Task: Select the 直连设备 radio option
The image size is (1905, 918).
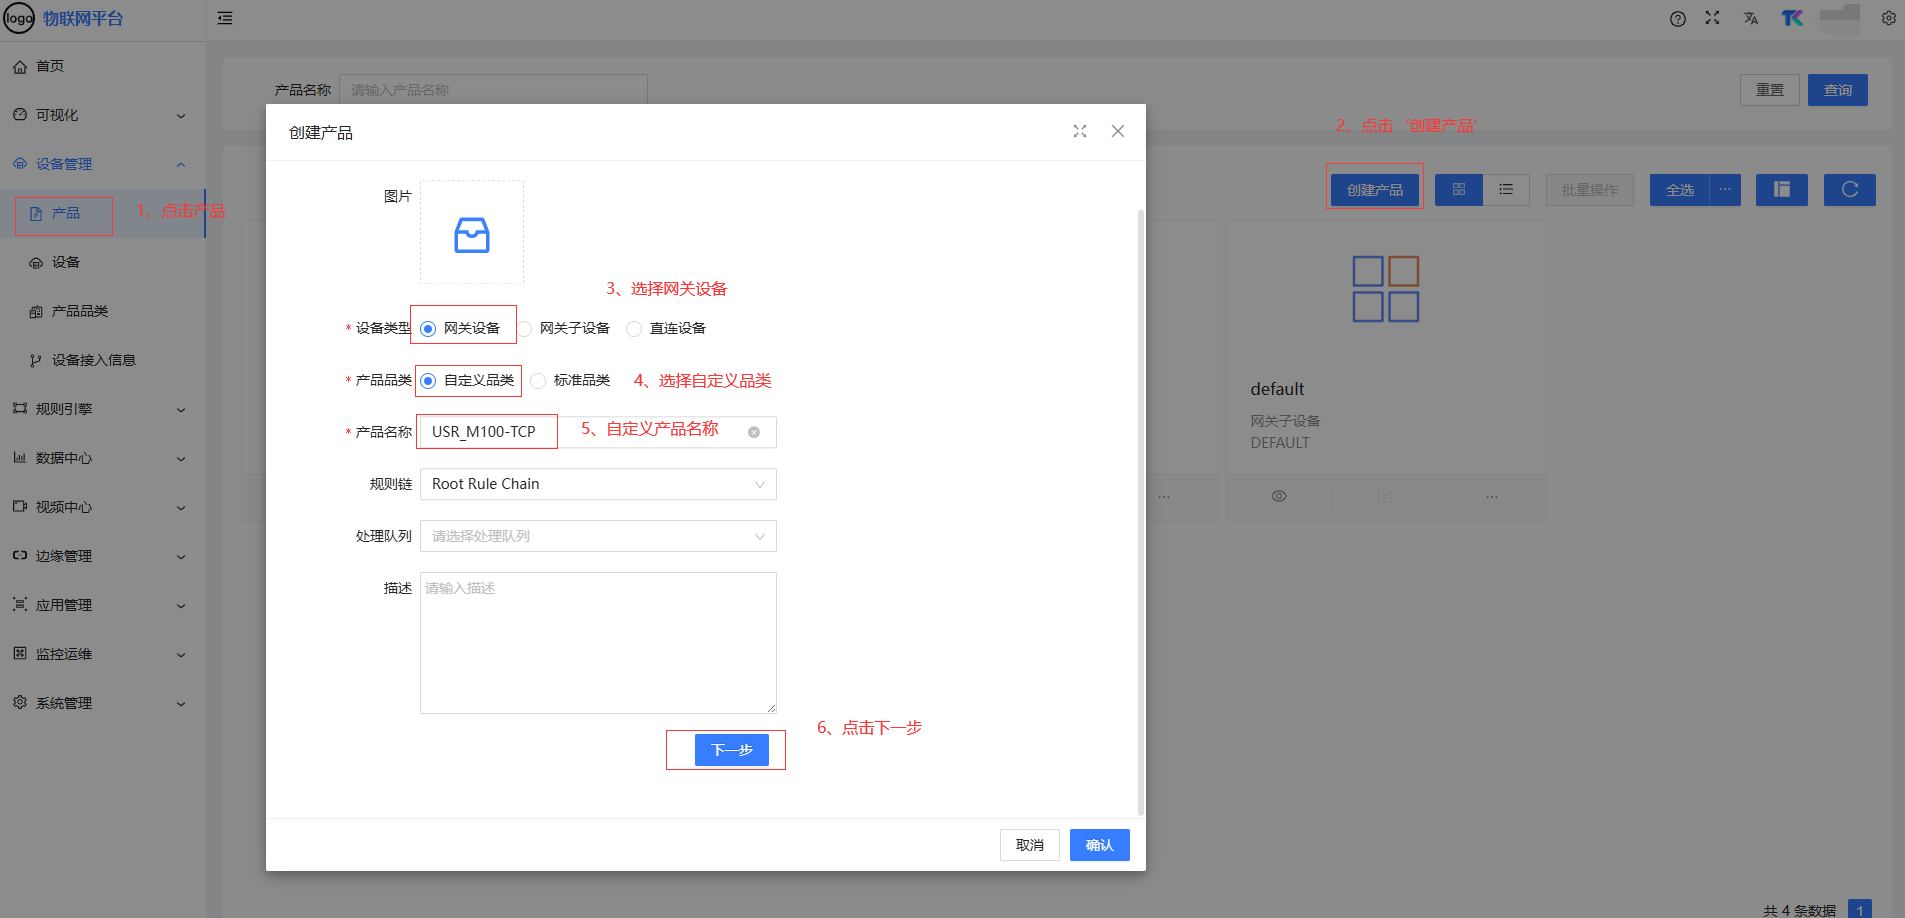Action: pos(634,329)
